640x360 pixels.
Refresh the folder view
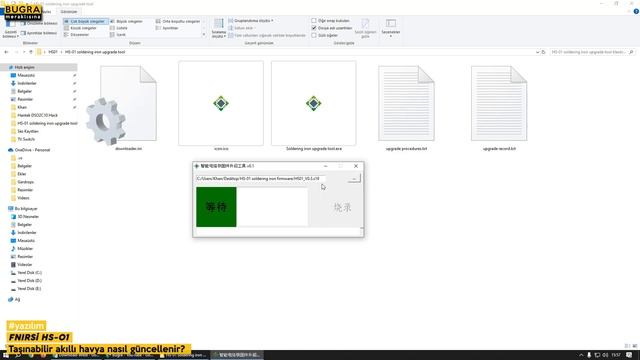tap(543, 52)
